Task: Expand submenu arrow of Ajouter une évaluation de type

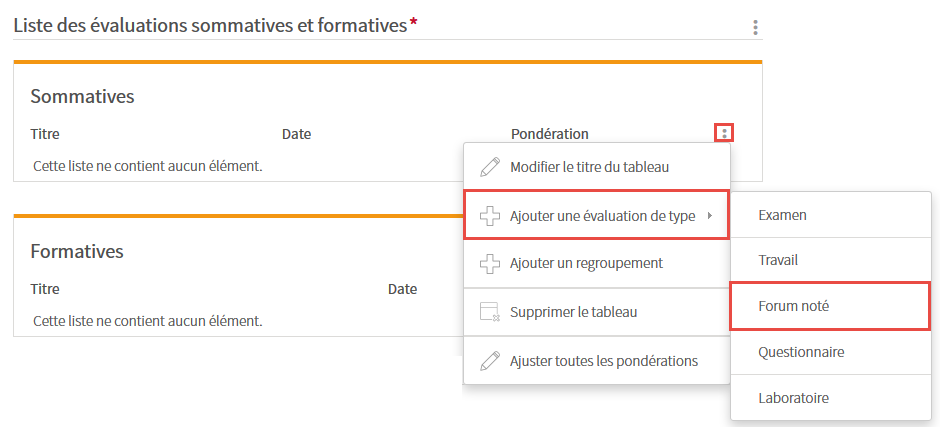Action: [710, 216]
